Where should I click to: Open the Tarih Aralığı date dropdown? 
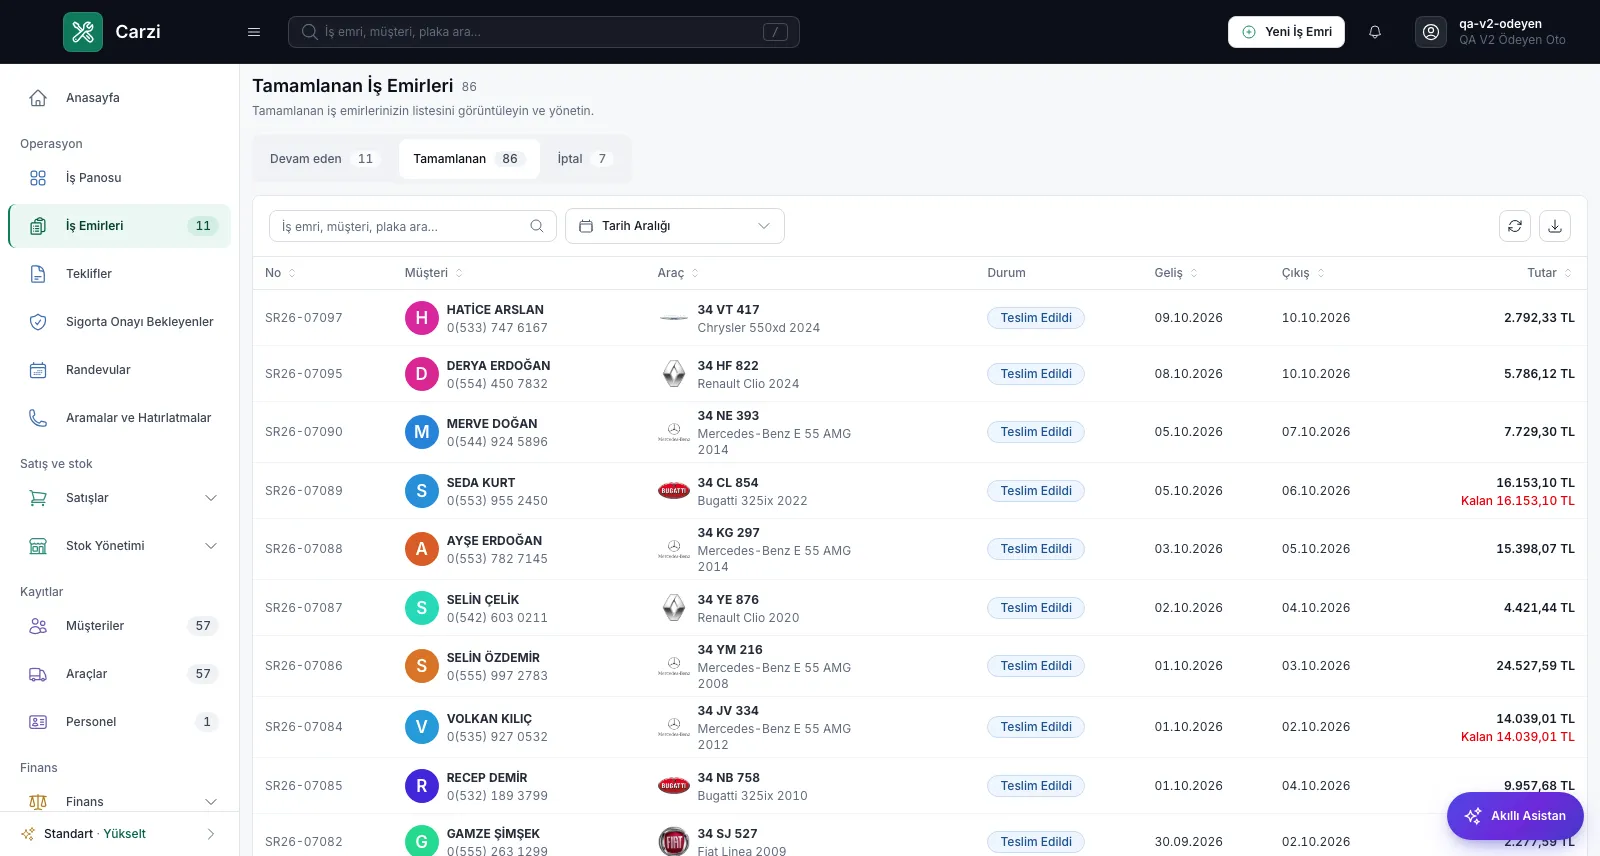pos(675,226)
